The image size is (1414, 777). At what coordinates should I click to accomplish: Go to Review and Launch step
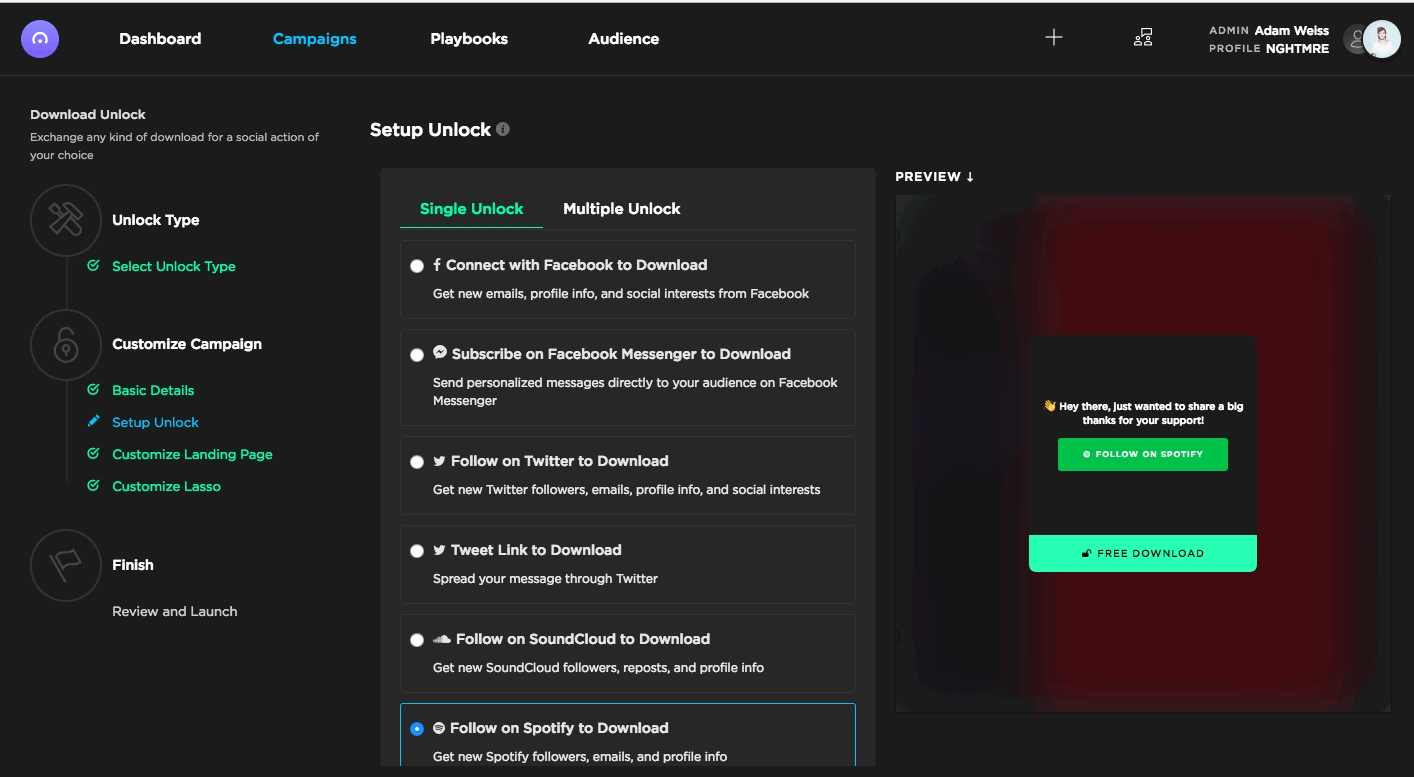coord(175,611)
